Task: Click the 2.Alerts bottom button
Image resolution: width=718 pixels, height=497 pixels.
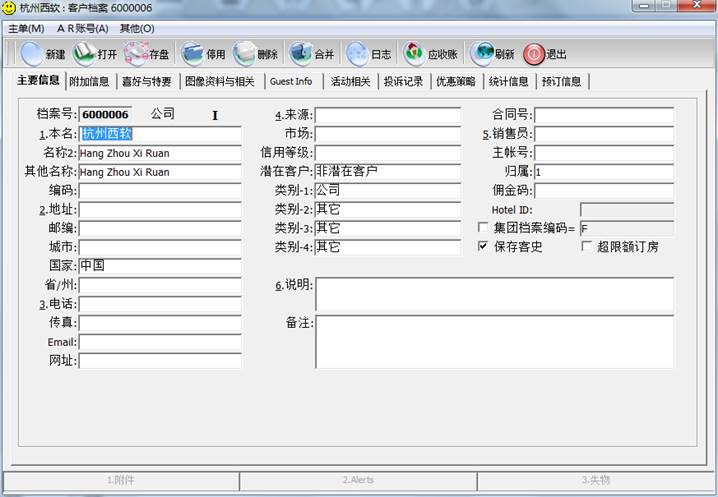Action: pyautogui.click(x=358, y=480)
